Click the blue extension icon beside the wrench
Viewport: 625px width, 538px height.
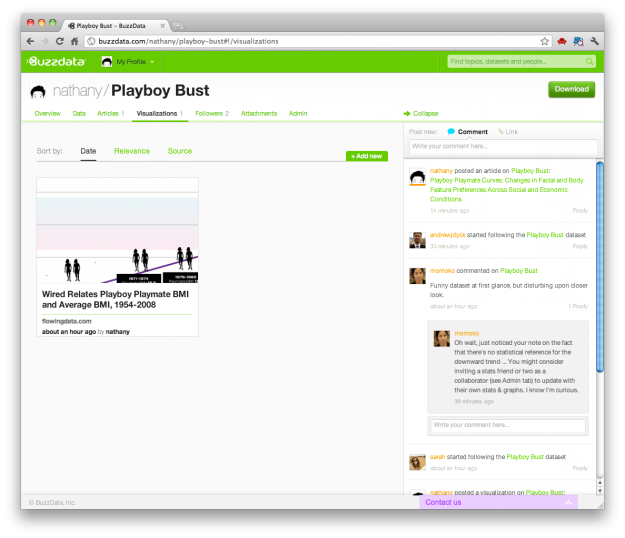[578, 41]
